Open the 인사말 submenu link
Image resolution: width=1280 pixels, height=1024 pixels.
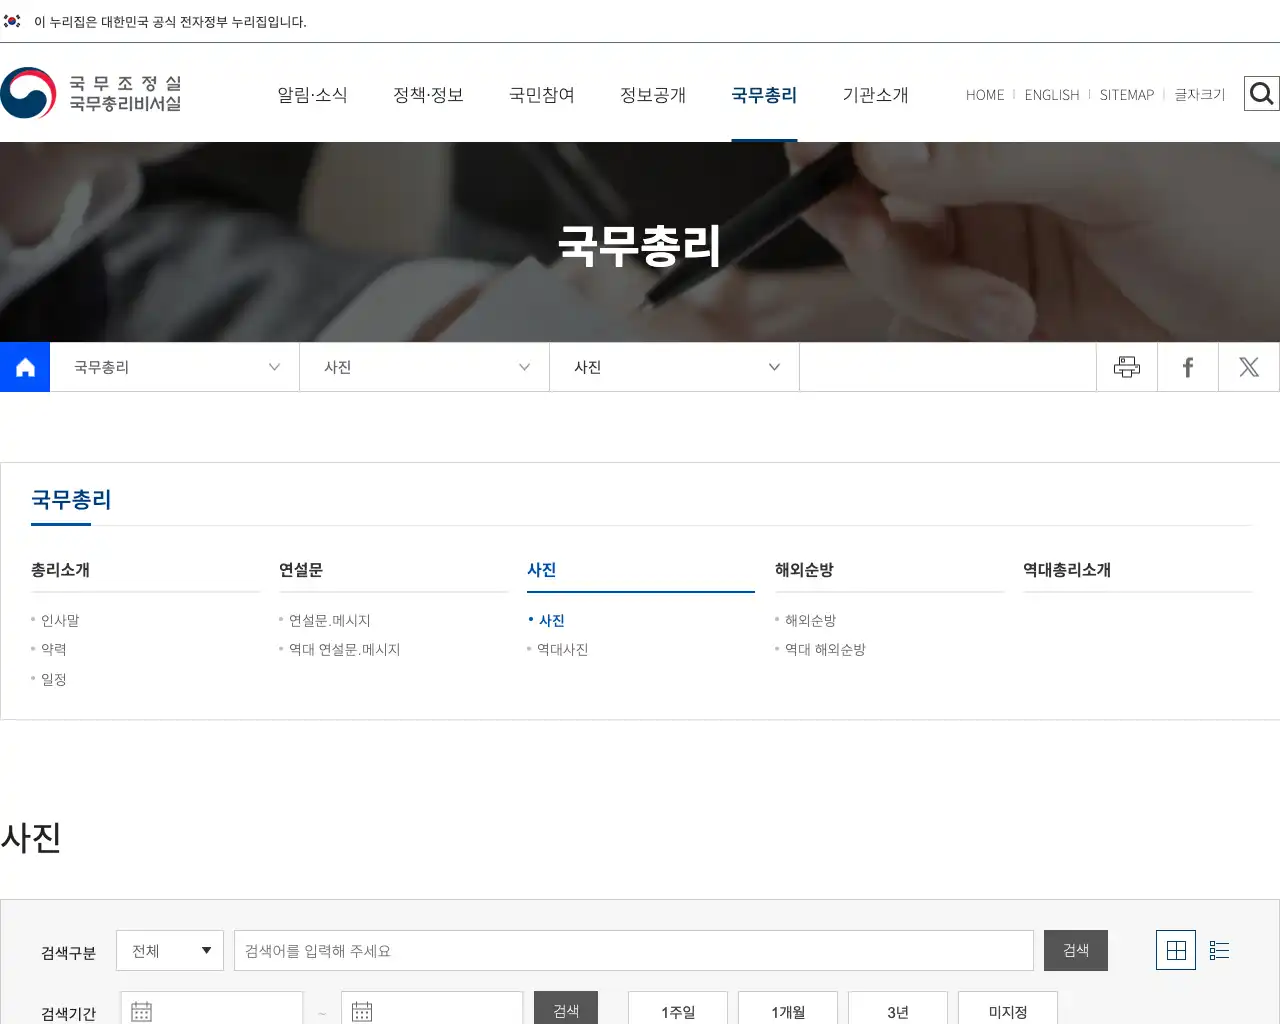point(60,620)
